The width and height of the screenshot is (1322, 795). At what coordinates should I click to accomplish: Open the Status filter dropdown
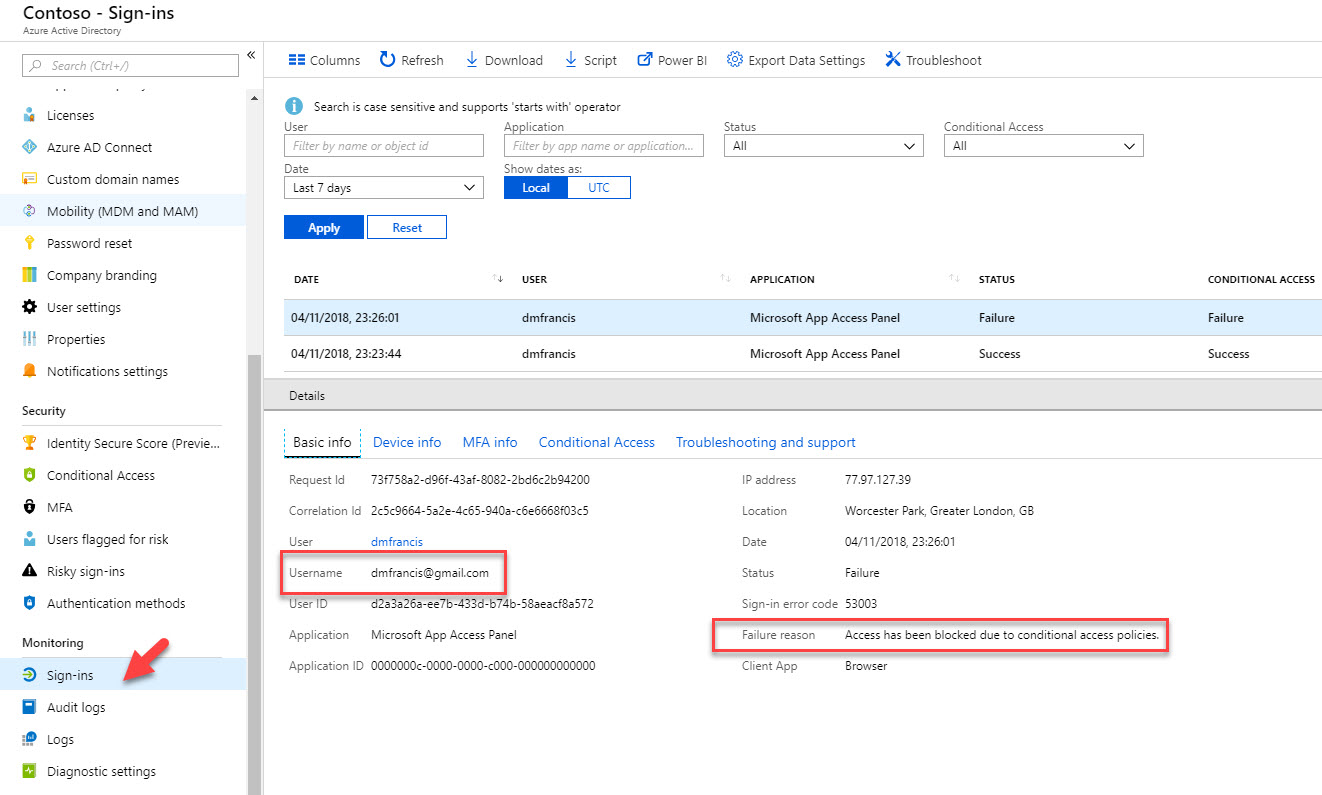[823, 146]
